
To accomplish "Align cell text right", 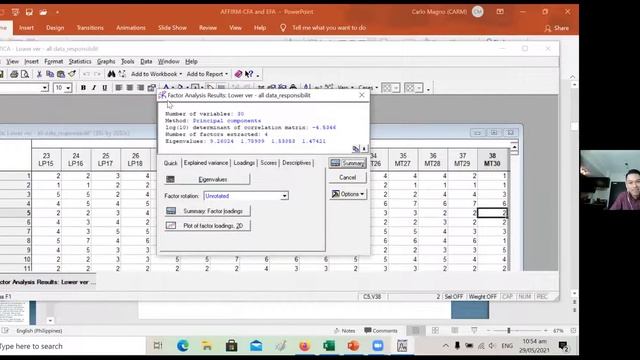I will [140, 88].
